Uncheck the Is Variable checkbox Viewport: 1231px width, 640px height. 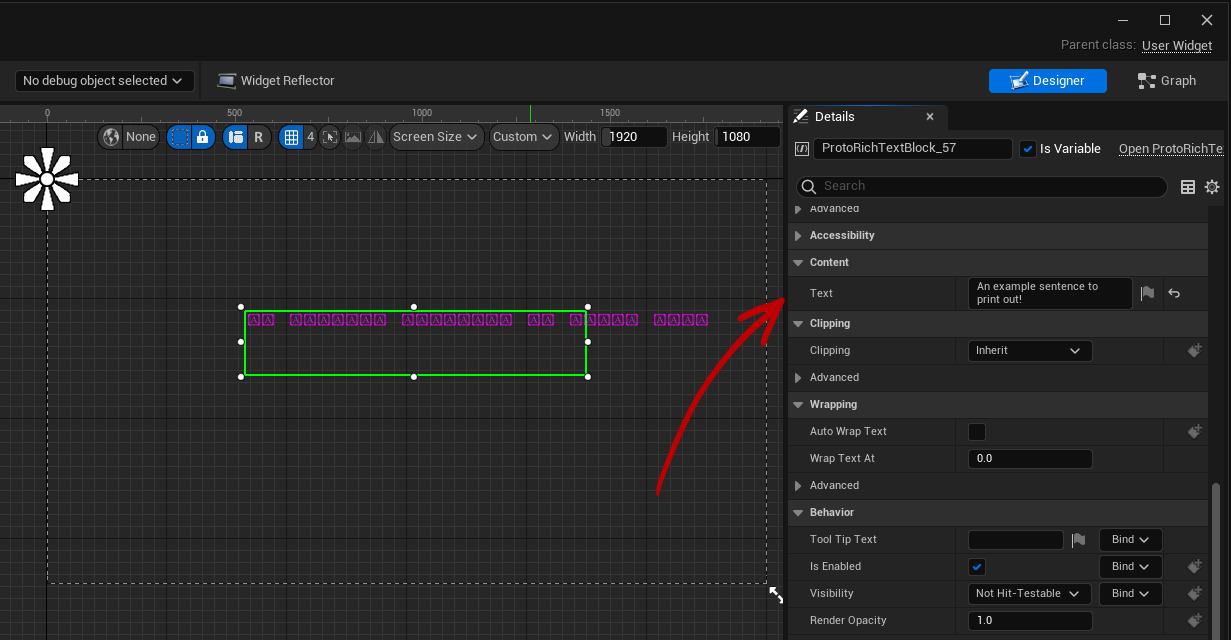click(x=1028, y=149)
